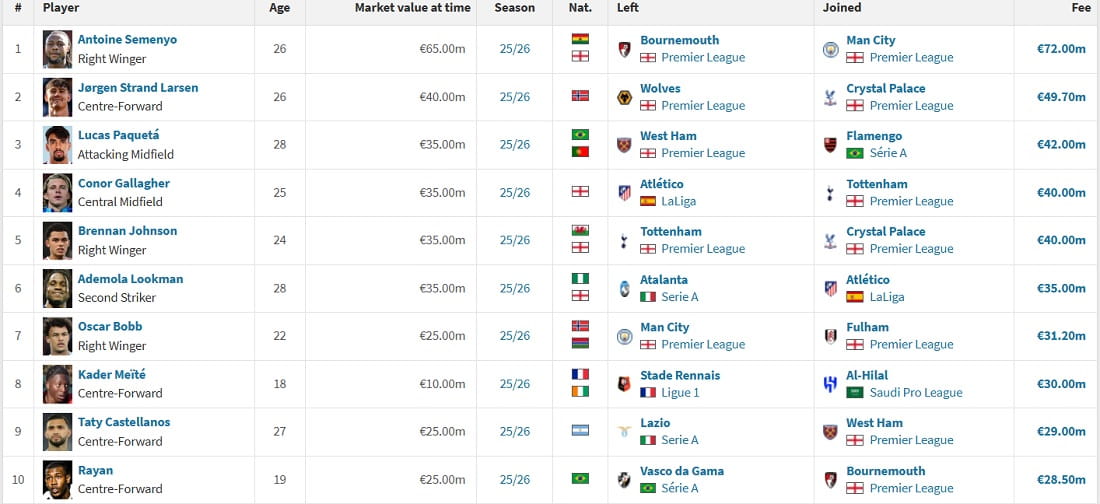
Task: Open the €72.00m fee link
Action: [1061, 49]
